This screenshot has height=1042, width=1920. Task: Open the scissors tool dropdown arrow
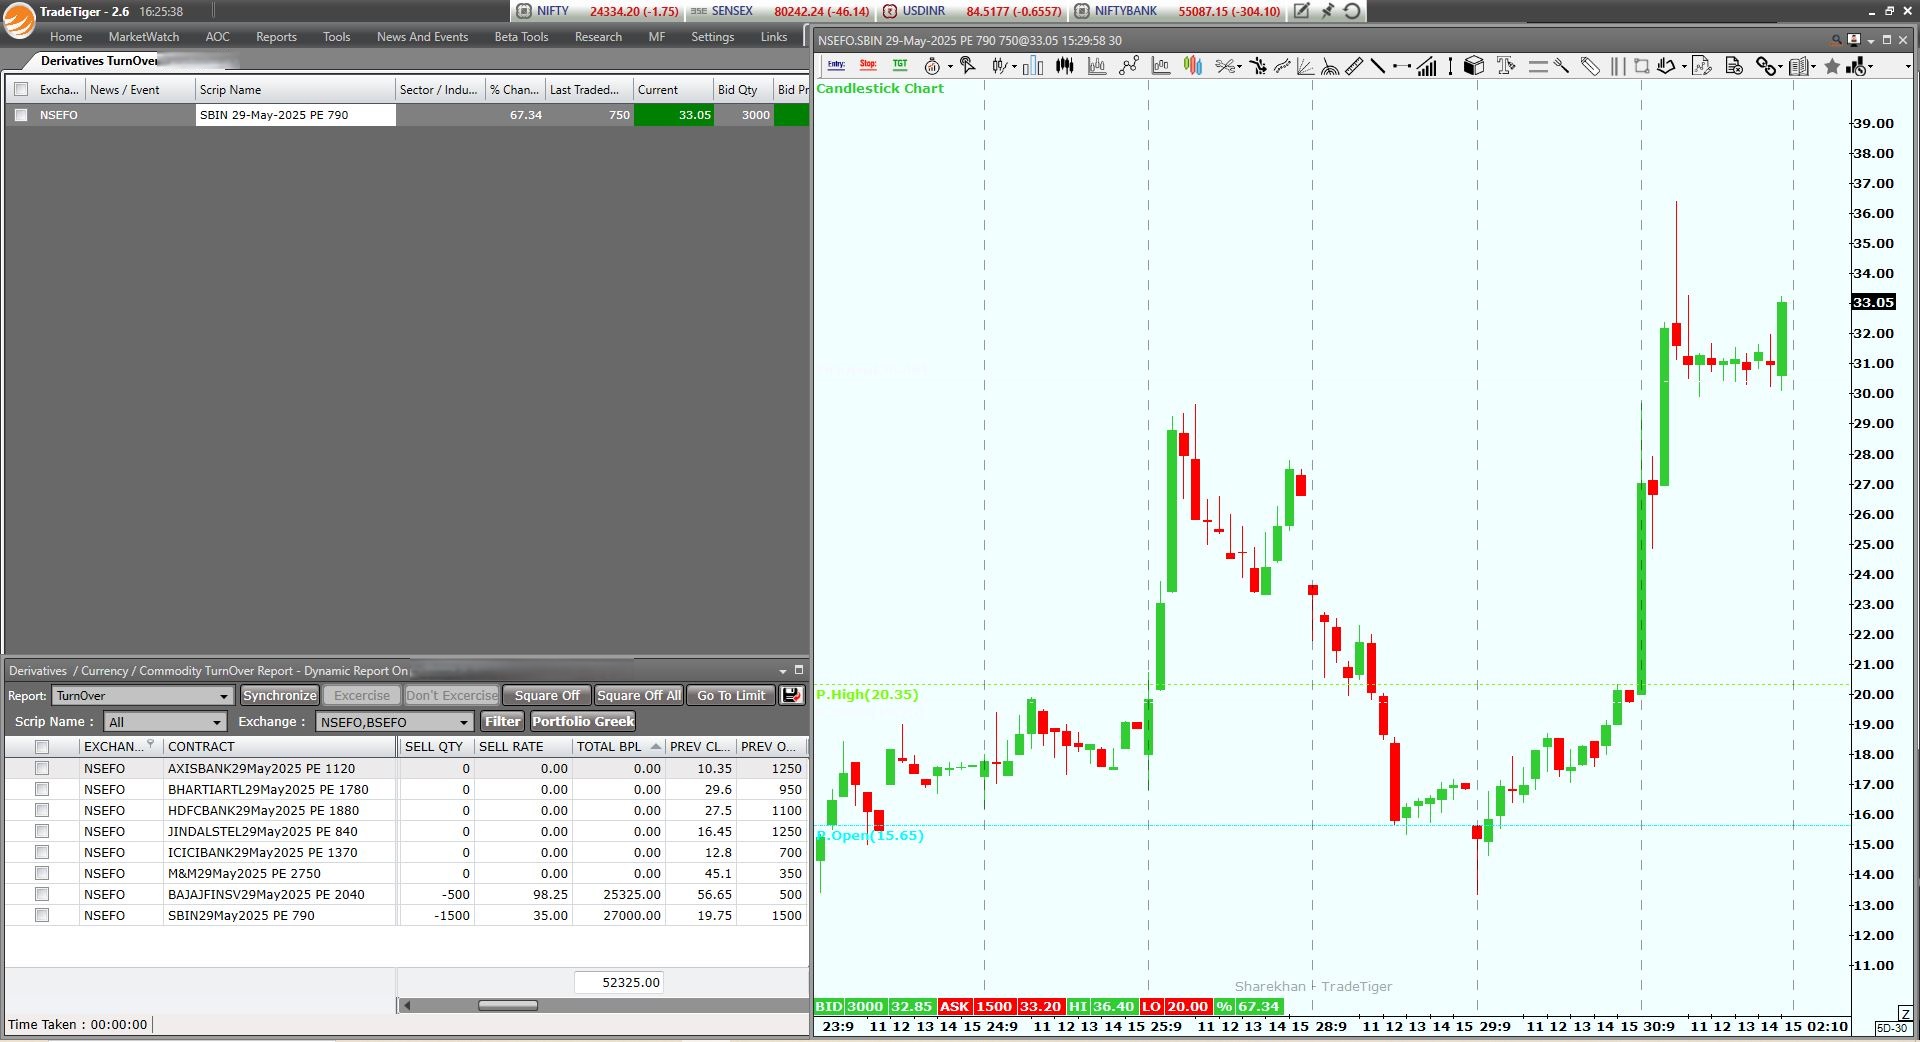pos(1240,67)
